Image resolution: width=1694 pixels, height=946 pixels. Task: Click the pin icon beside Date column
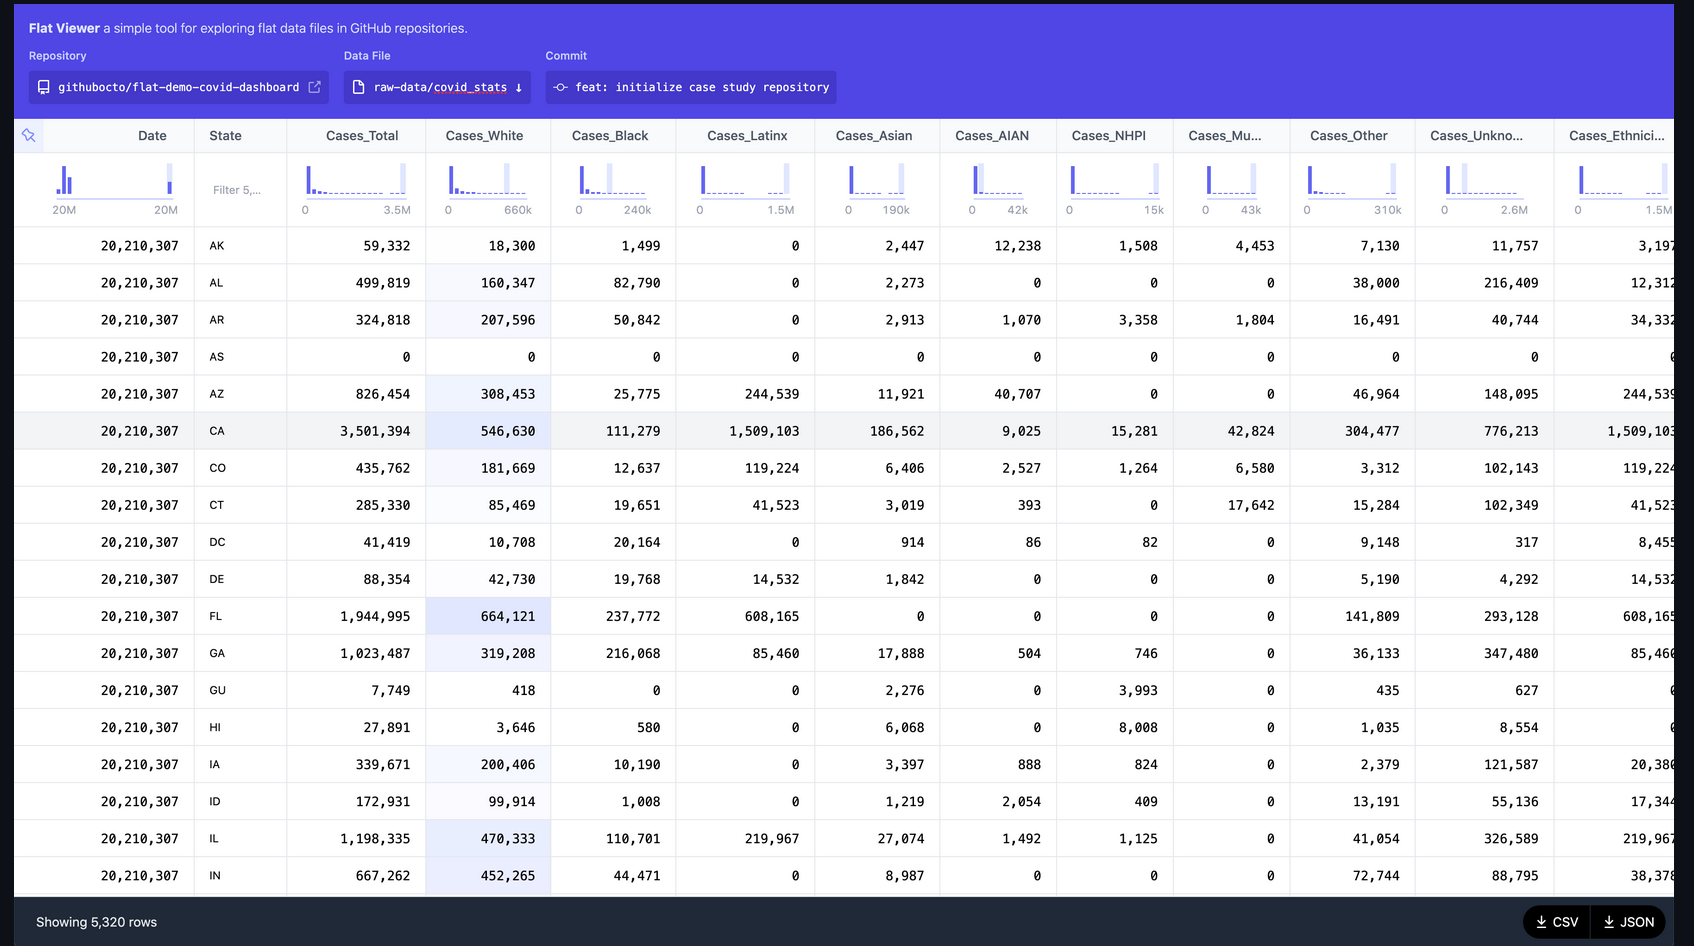[x=29, y=136]
